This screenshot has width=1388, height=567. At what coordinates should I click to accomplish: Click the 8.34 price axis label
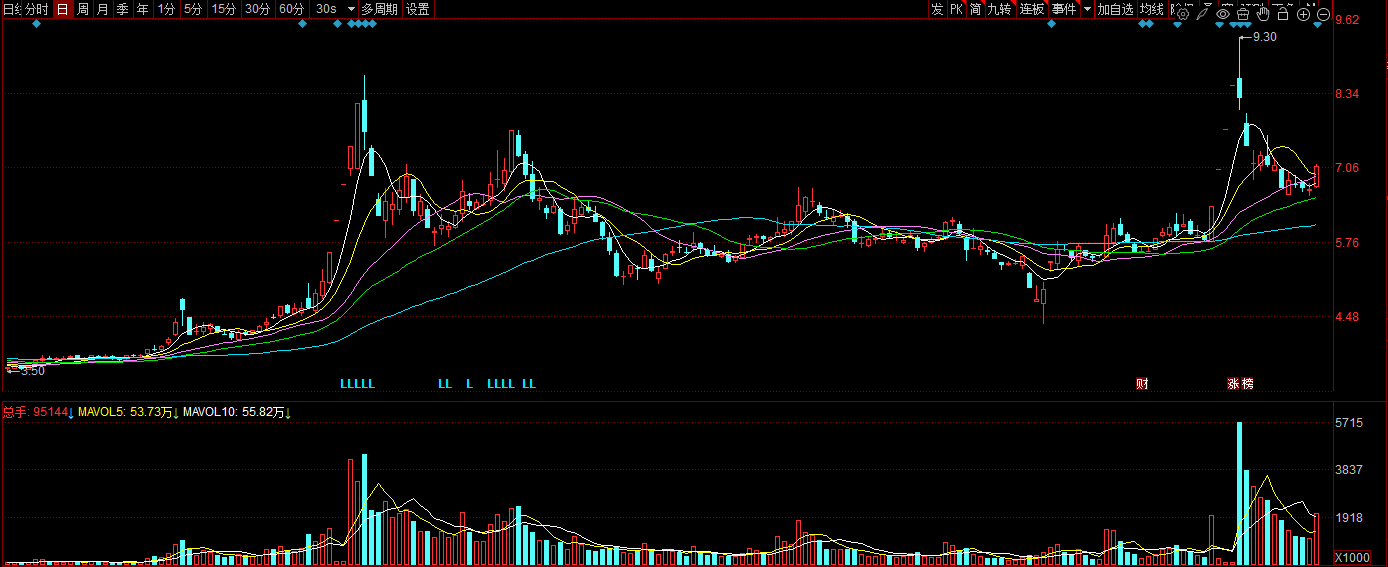tap(1346, 94)
